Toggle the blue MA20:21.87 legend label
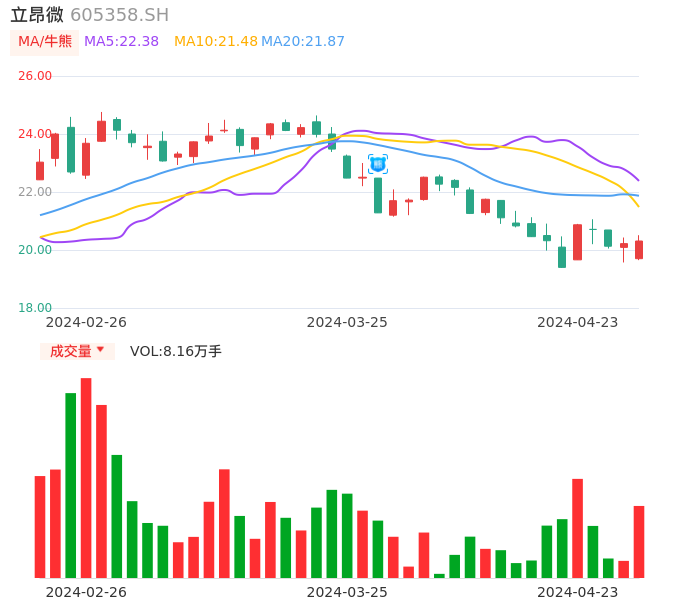Screen dimensions: 686x606 coord(303,41)
